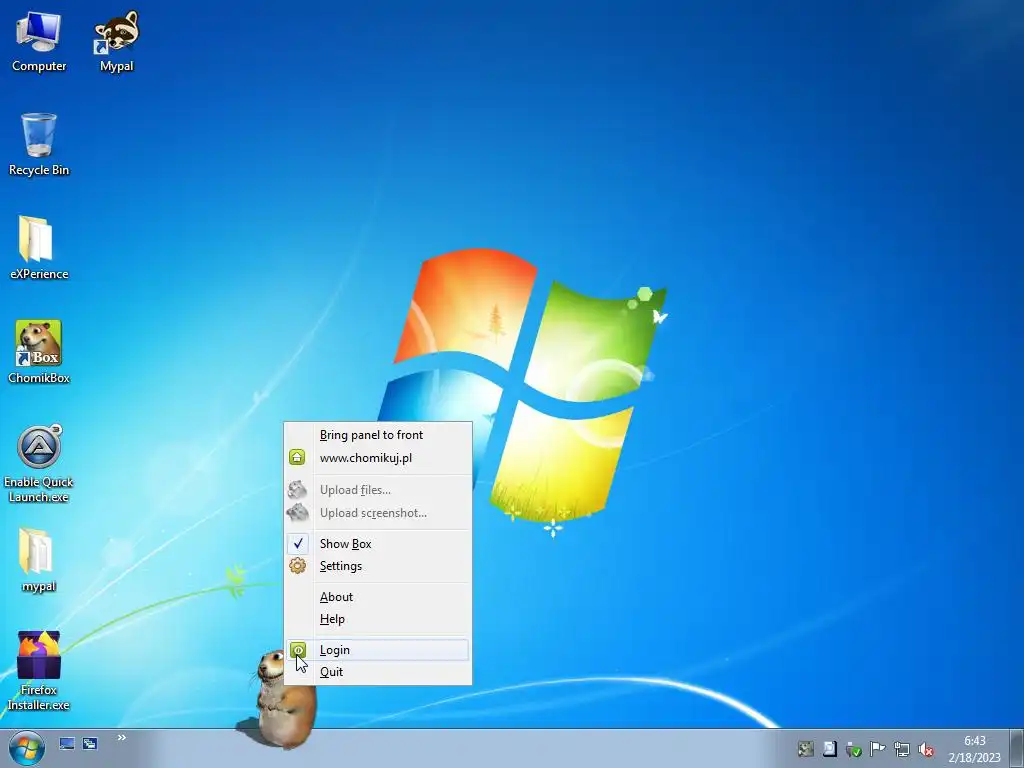The image size is (1024, 768).
Task: Select Quit in the context menu
Action: pos(377,672)
